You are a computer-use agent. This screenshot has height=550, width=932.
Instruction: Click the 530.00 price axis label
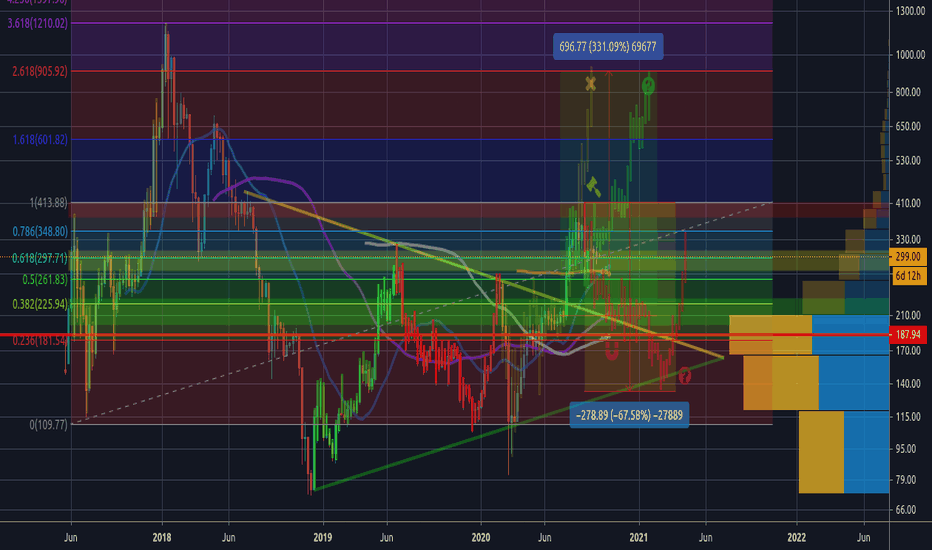pos(907,161)
